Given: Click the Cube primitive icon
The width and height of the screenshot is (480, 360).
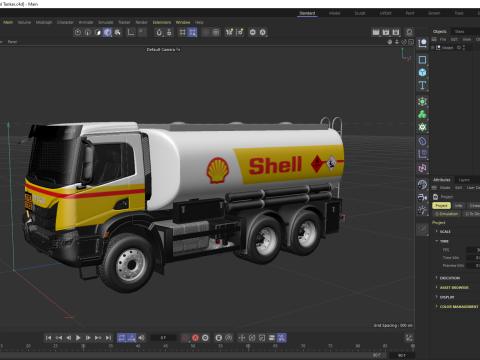Looking at the screenshot, I should tap(422, 72).
